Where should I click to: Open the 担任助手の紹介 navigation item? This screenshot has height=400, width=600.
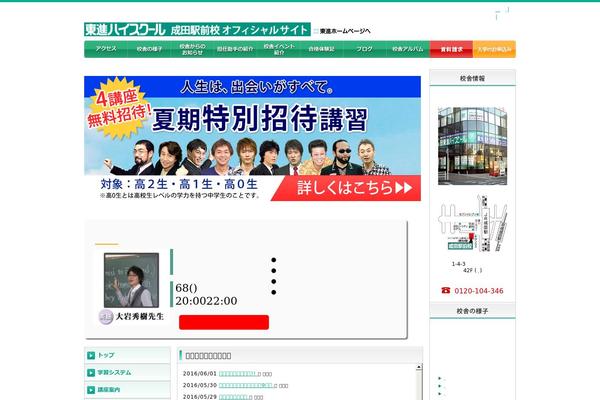235,49
